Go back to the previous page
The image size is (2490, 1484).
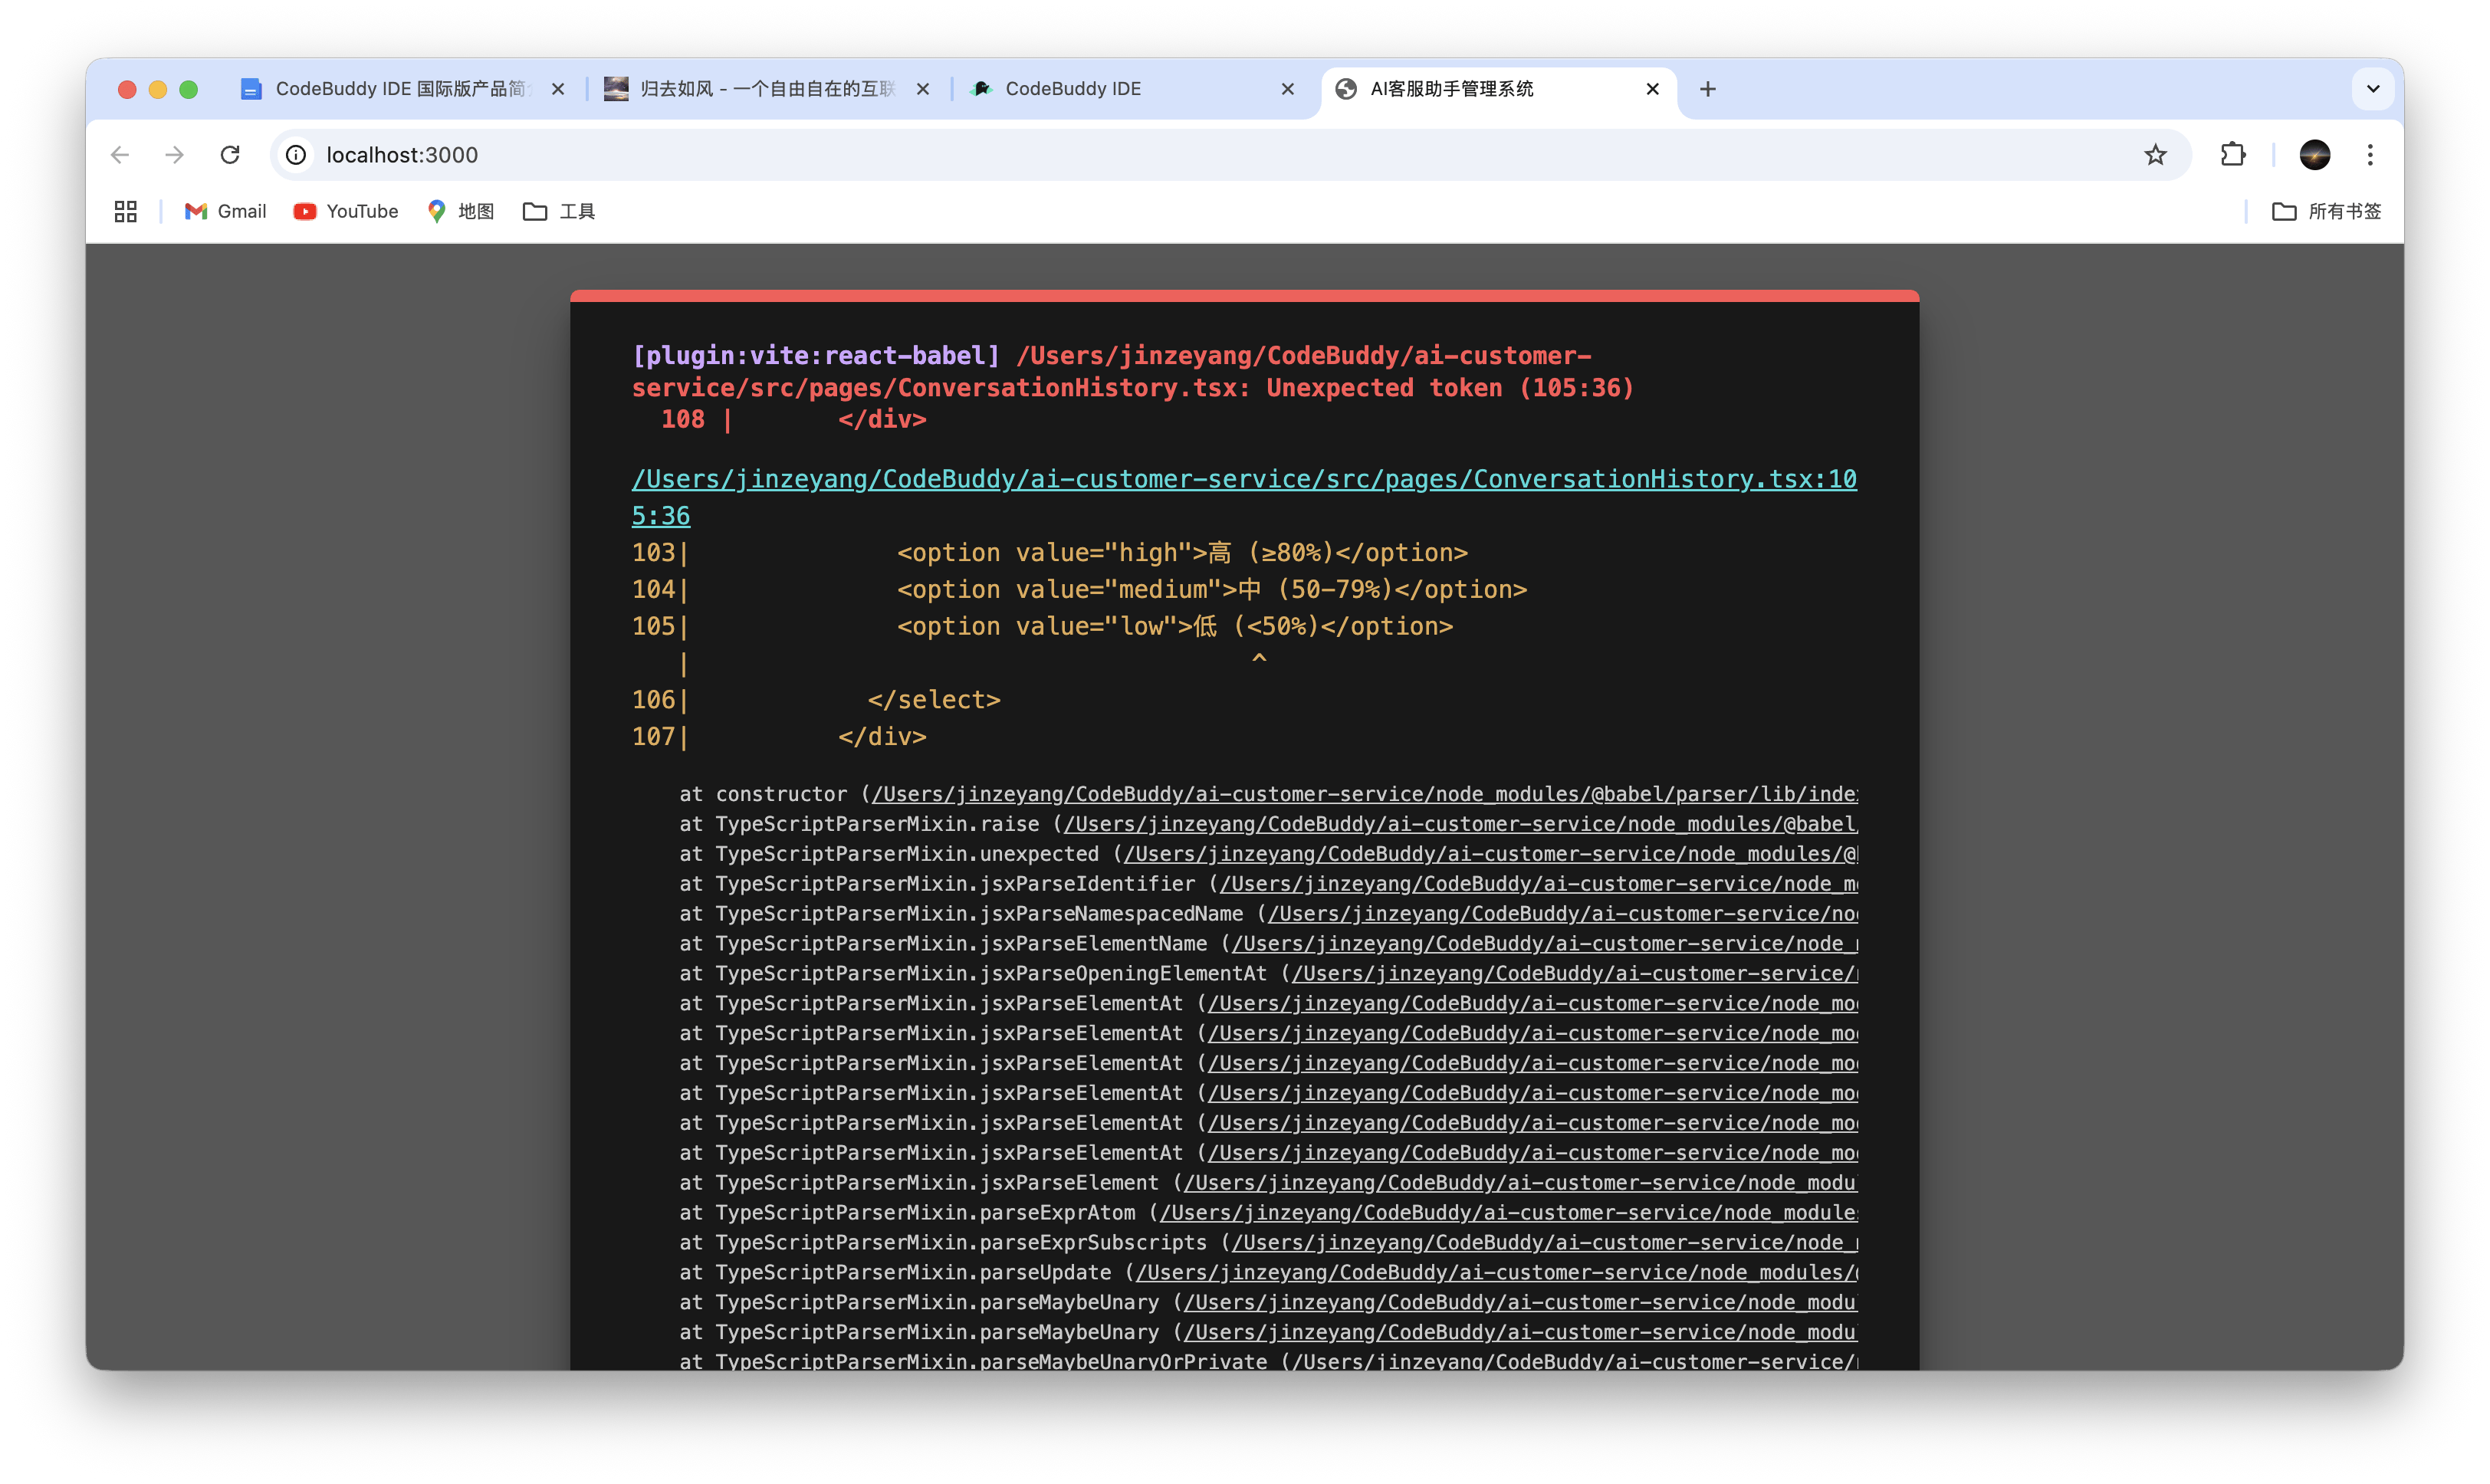click(x=120, y=155)
